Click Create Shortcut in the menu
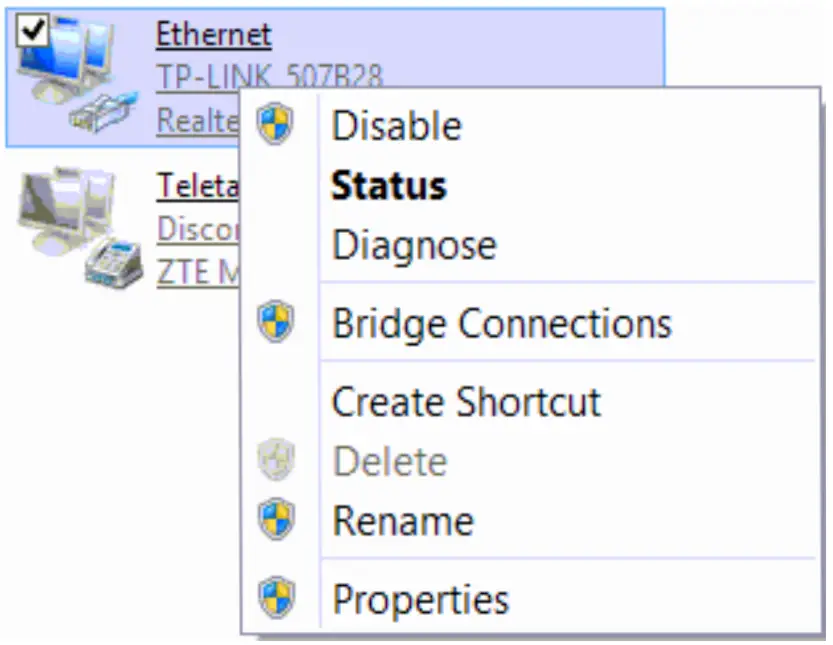This screenshot has height=645, width=833. [x=466, y=402]
